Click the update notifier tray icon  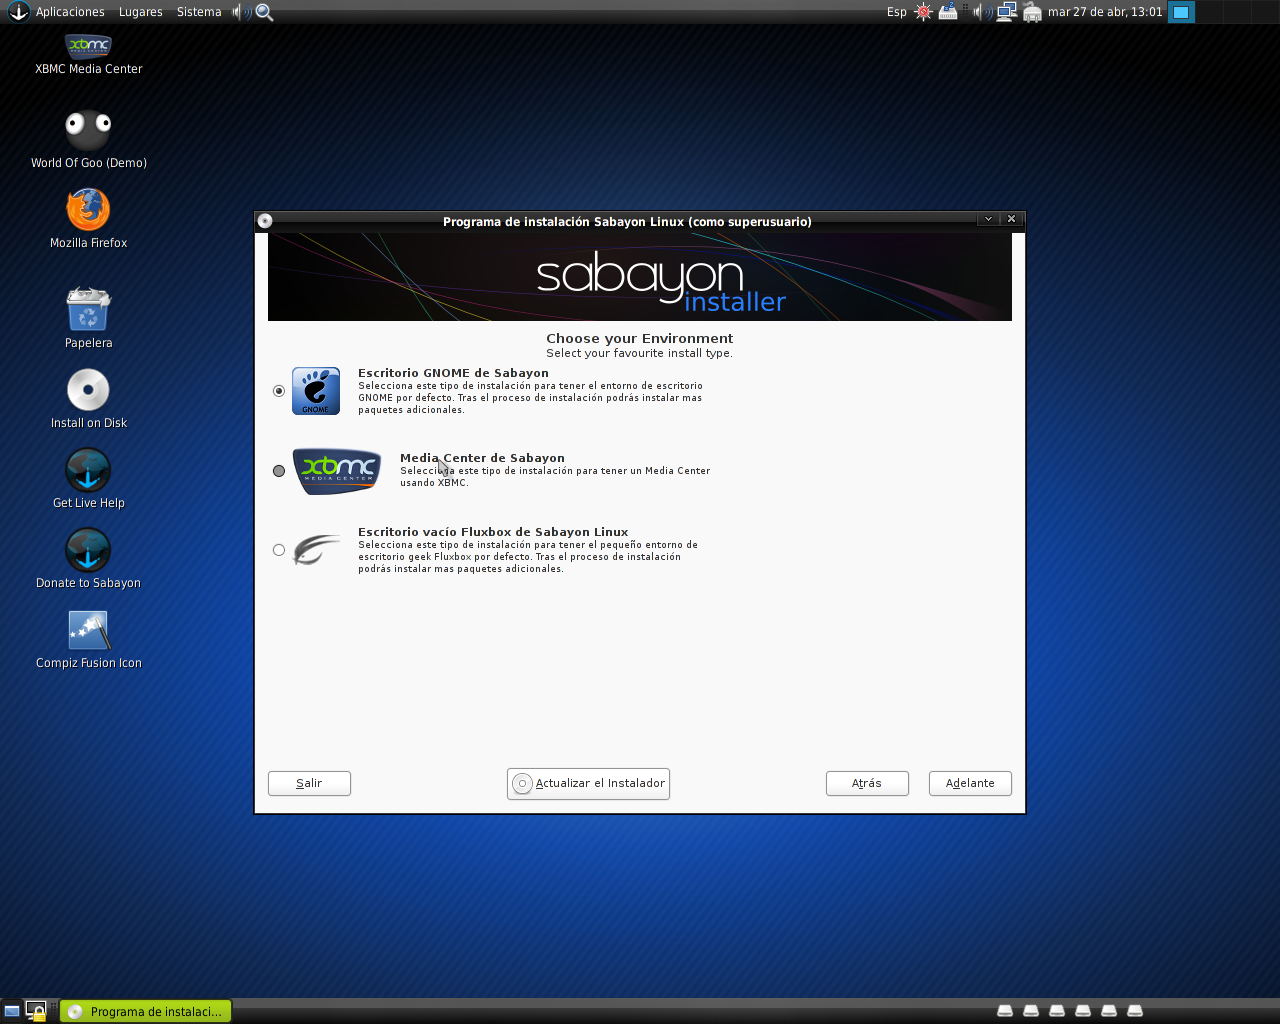click(x=948, y=11)
